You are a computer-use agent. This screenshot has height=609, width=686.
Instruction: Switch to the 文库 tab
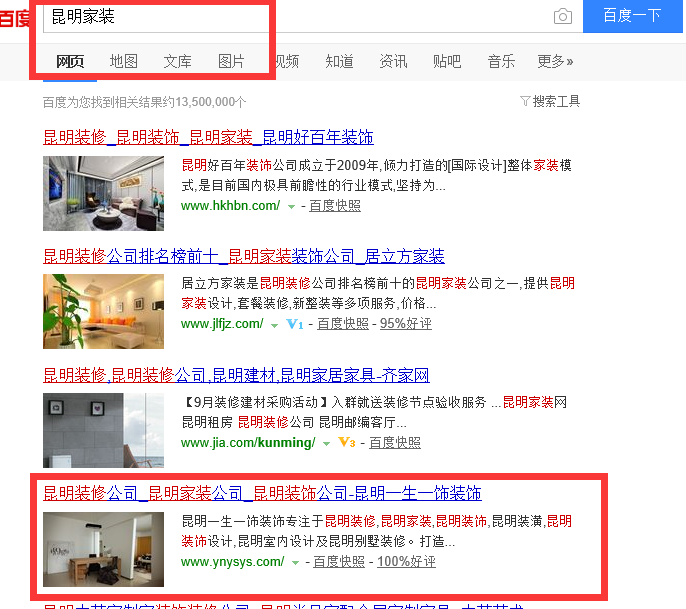[177, 61]
